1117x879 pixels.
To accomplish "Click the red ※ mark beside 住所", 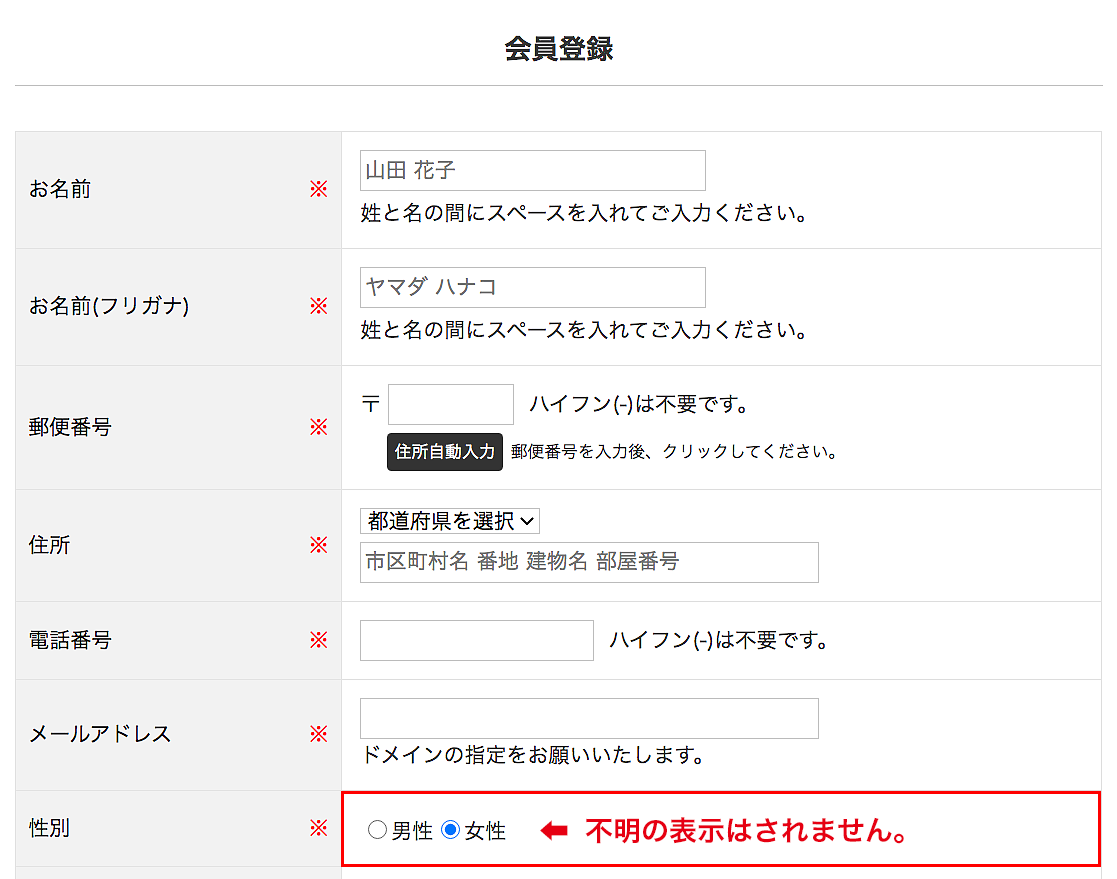I will click(318, 545).
